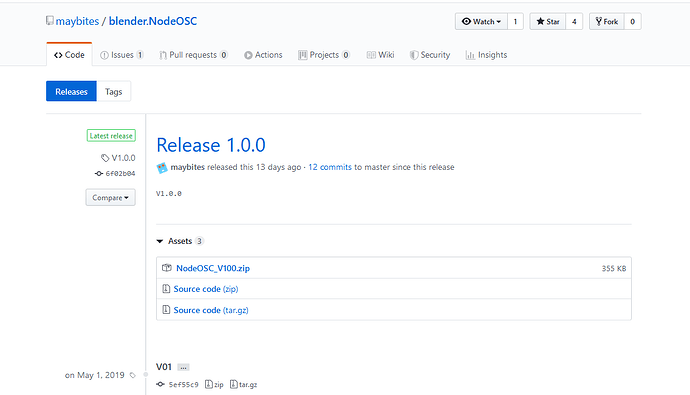Click the Actions play icon

tap(248, 55)
